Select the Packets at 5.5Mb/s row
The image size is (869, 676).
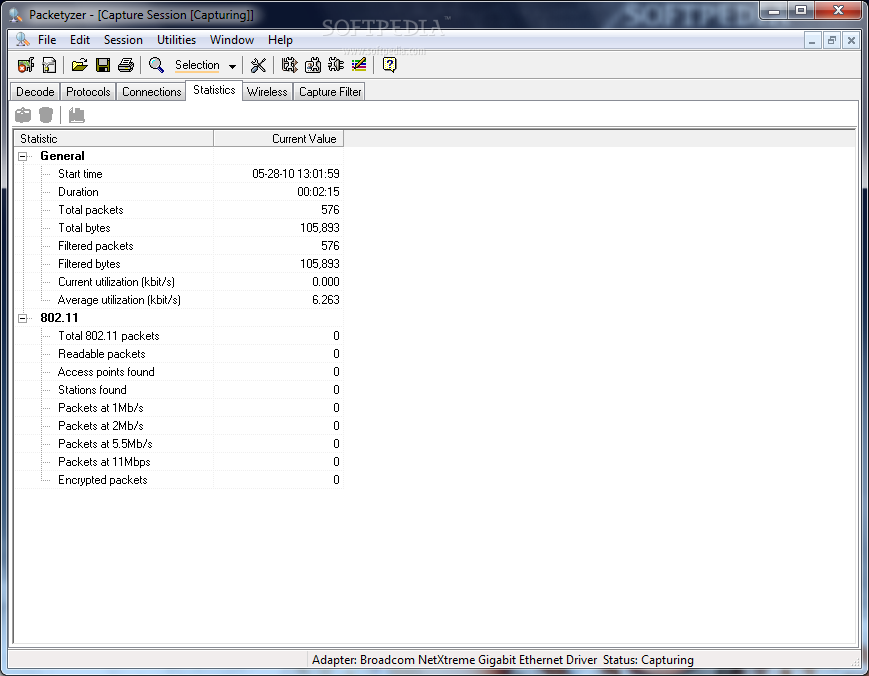pos(178,444)
